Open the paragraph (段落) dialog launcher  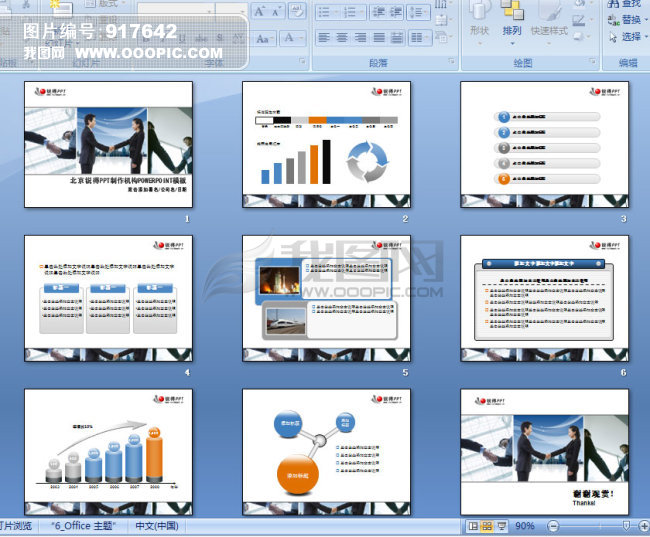(447, 62)
